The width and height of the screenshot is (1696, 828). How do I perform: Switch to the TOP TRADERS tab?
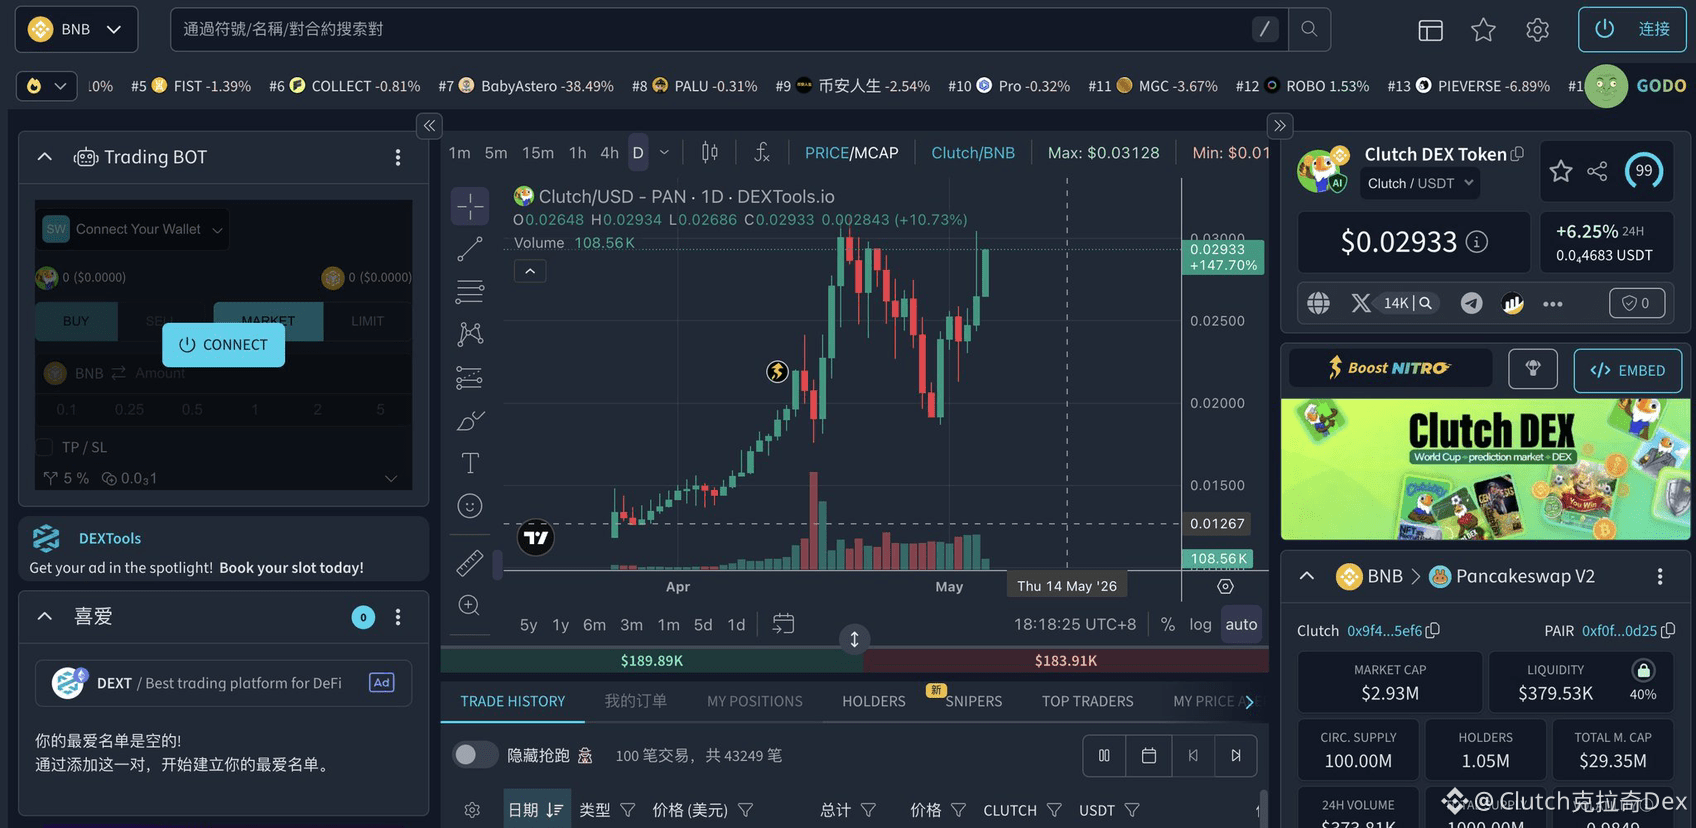(1088, 701)
